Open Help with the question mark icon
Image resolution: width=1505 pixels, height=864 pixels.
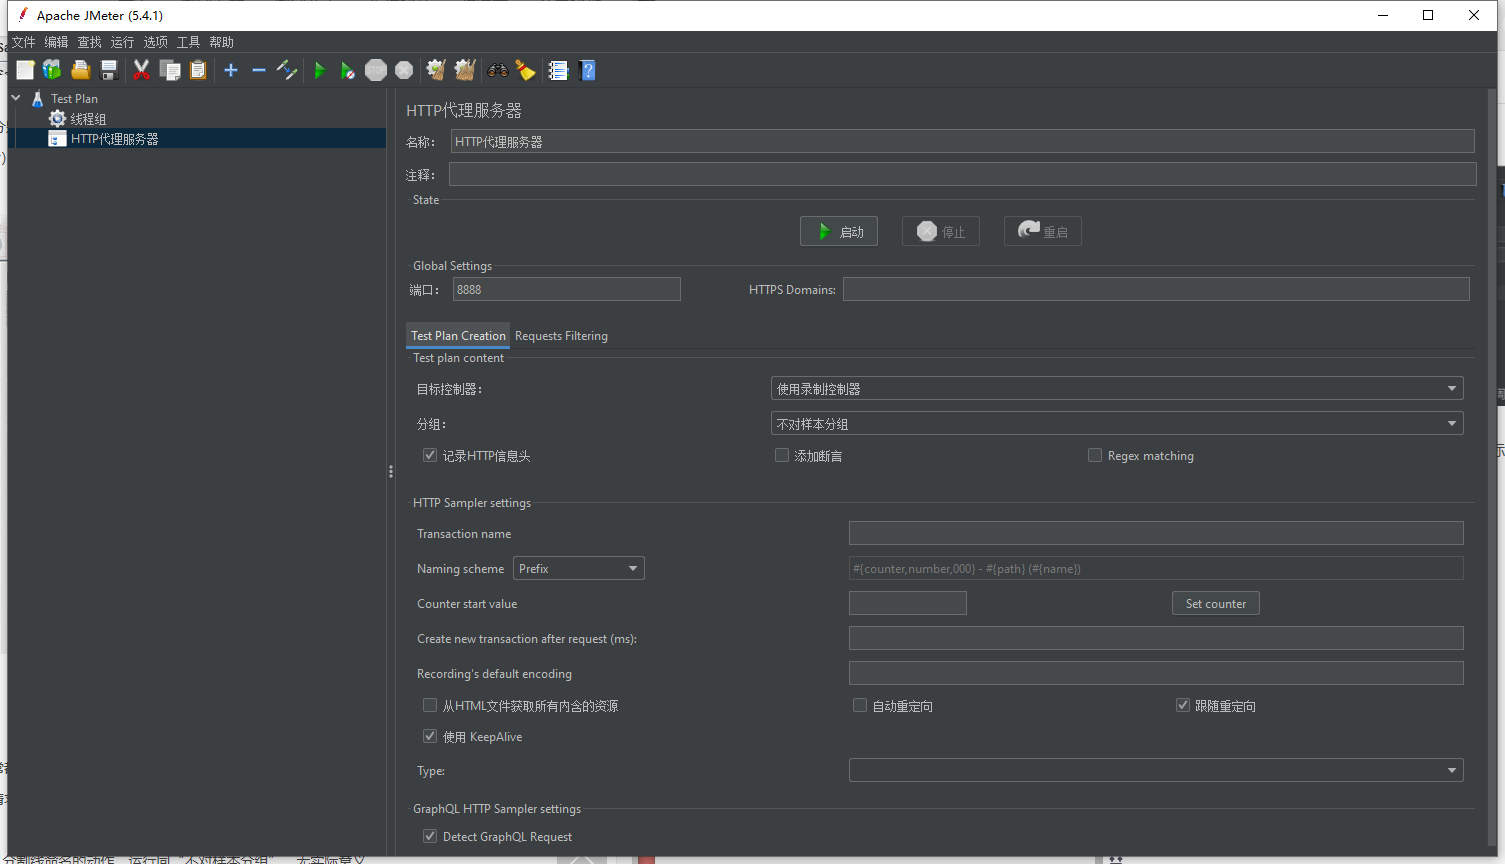click(587, 70)
